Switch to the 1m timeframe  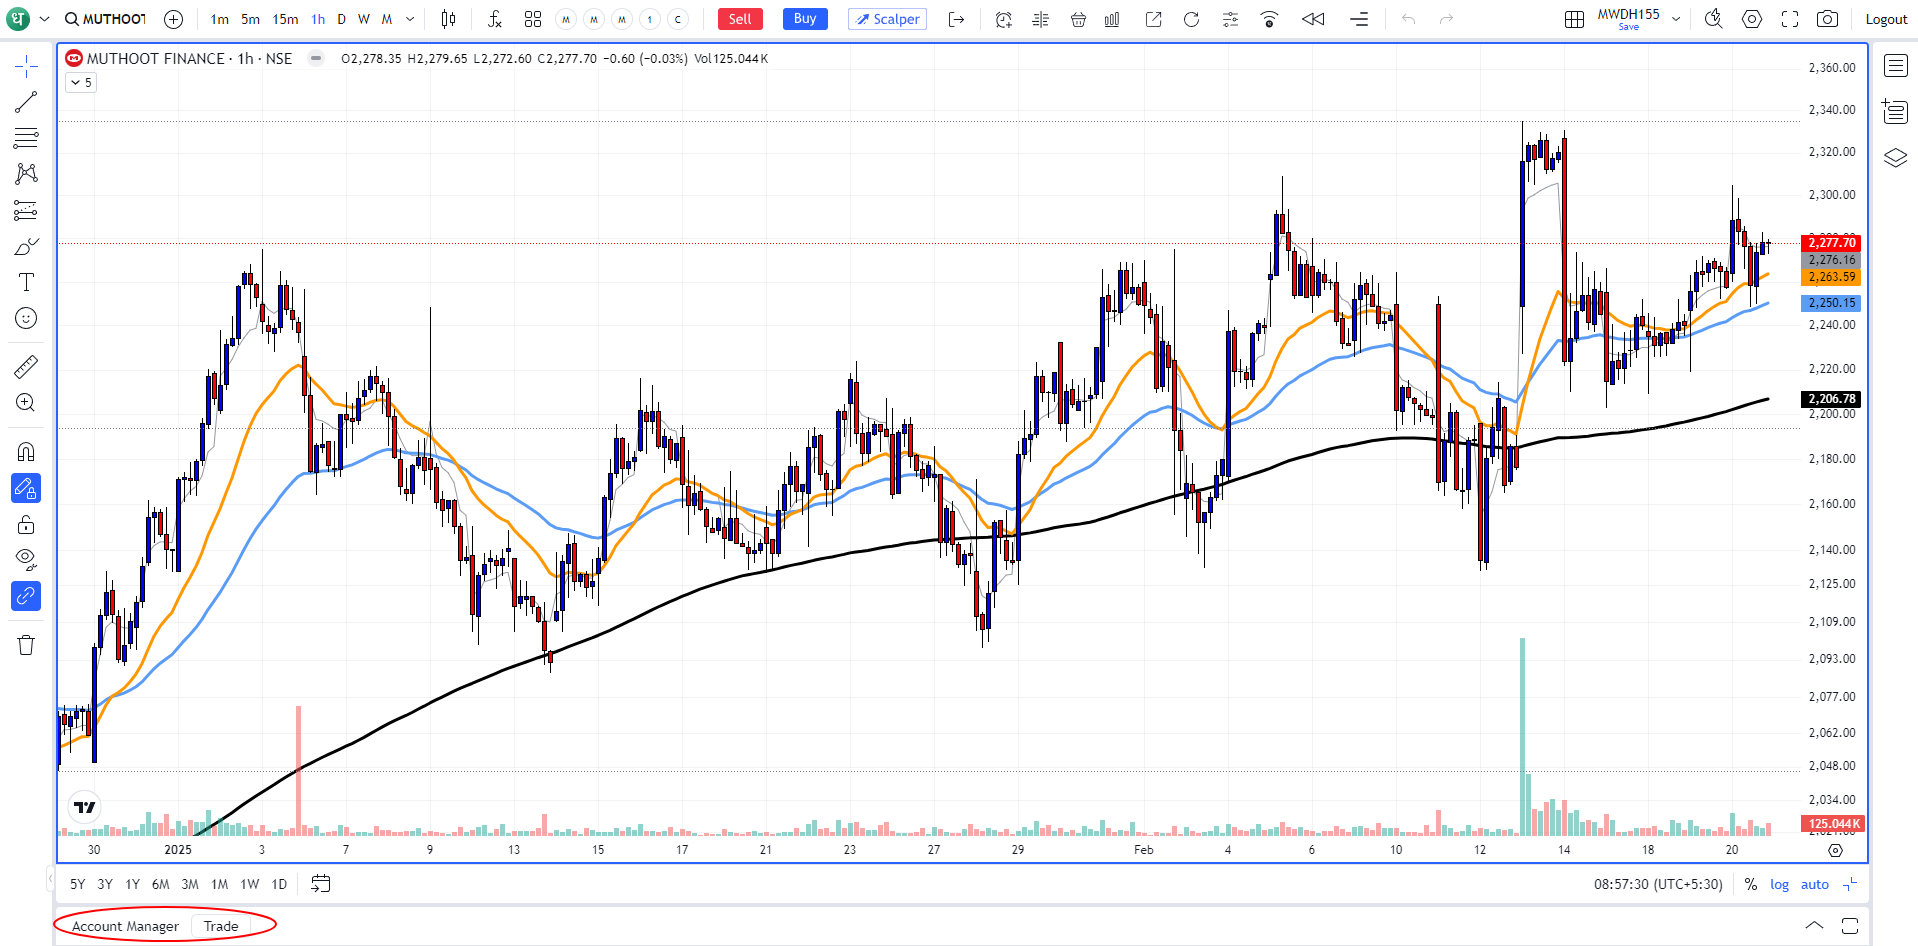[x=220, y=19]
